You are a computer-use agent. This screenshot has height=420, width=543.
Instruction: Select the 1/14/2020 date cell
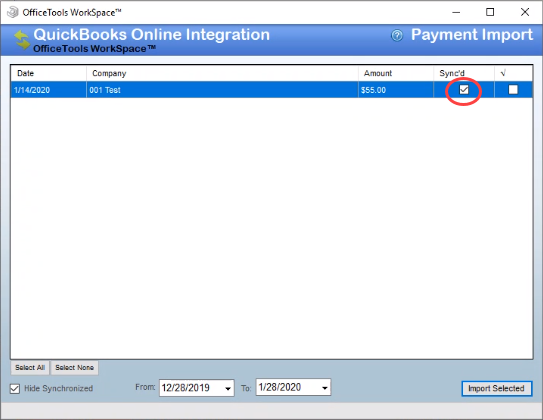click(x=48, y=90)
